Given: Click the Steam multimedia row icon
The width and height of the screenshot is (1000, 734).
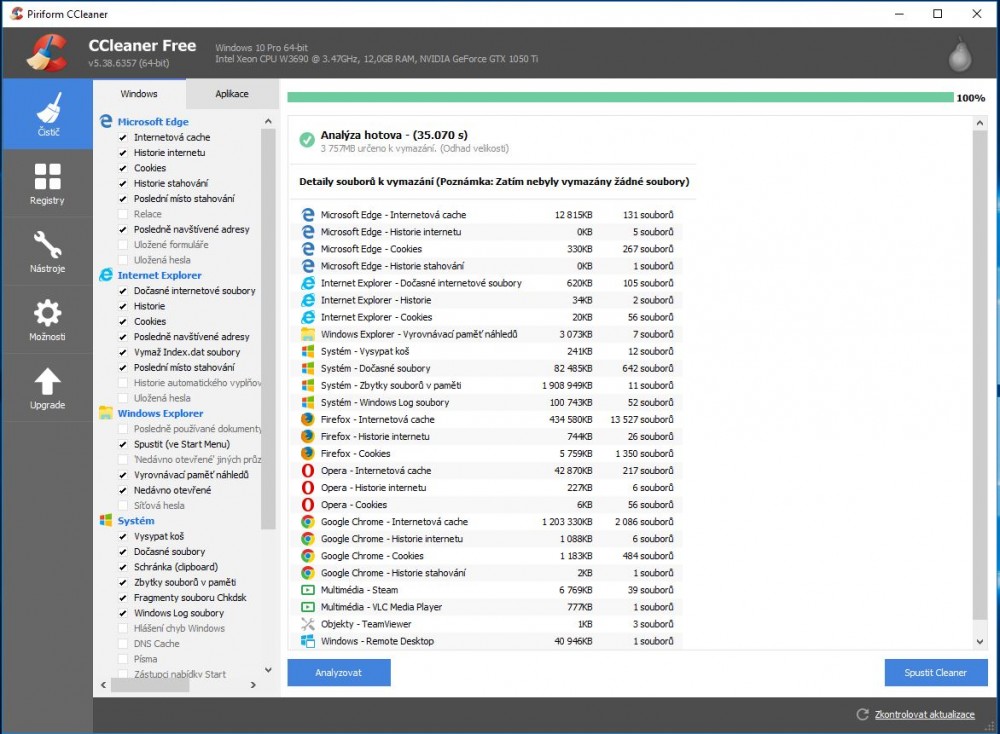Looking at the screenshot, I should point(308,590).
